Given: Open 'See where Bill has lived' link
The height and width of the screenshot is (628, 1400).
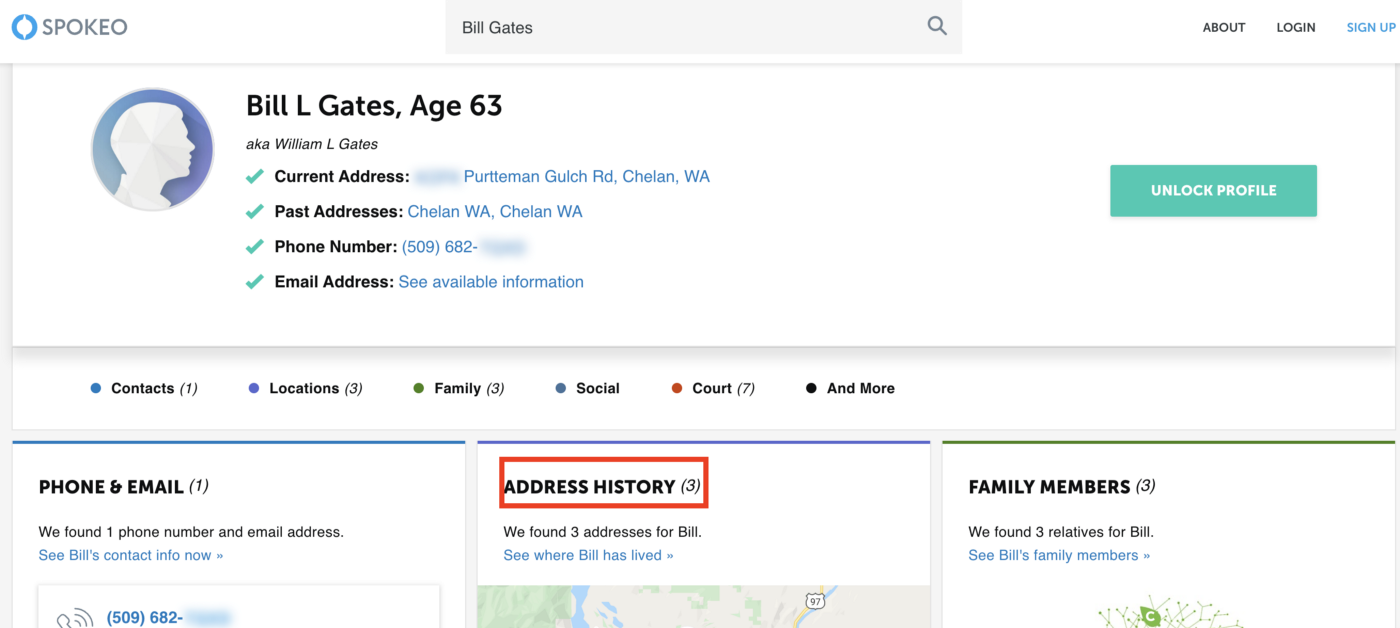Looking at the screenshot, I should [x=588, y=555].
